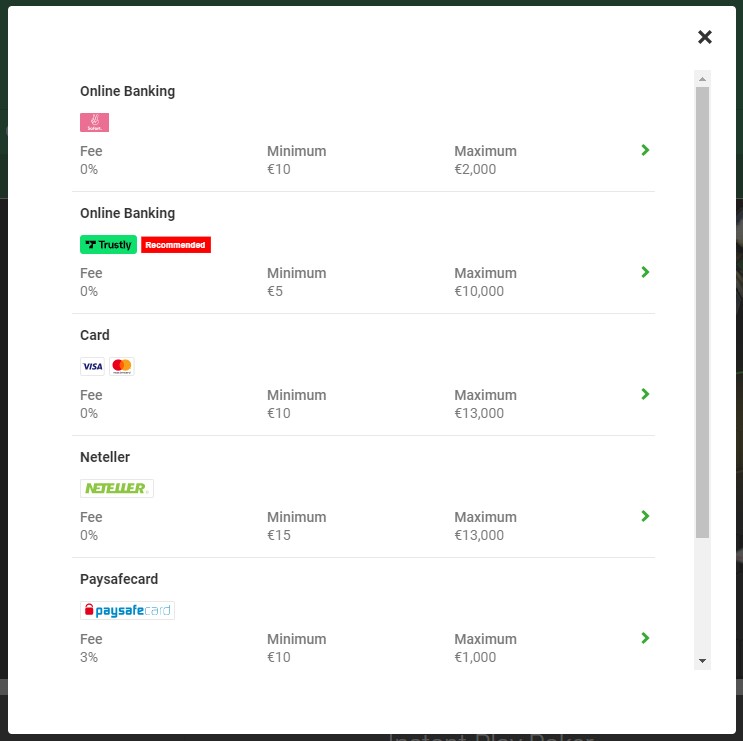The image size is (743, 741).
Task: Select the green Trustly logo
Action: tap(108, 245)
